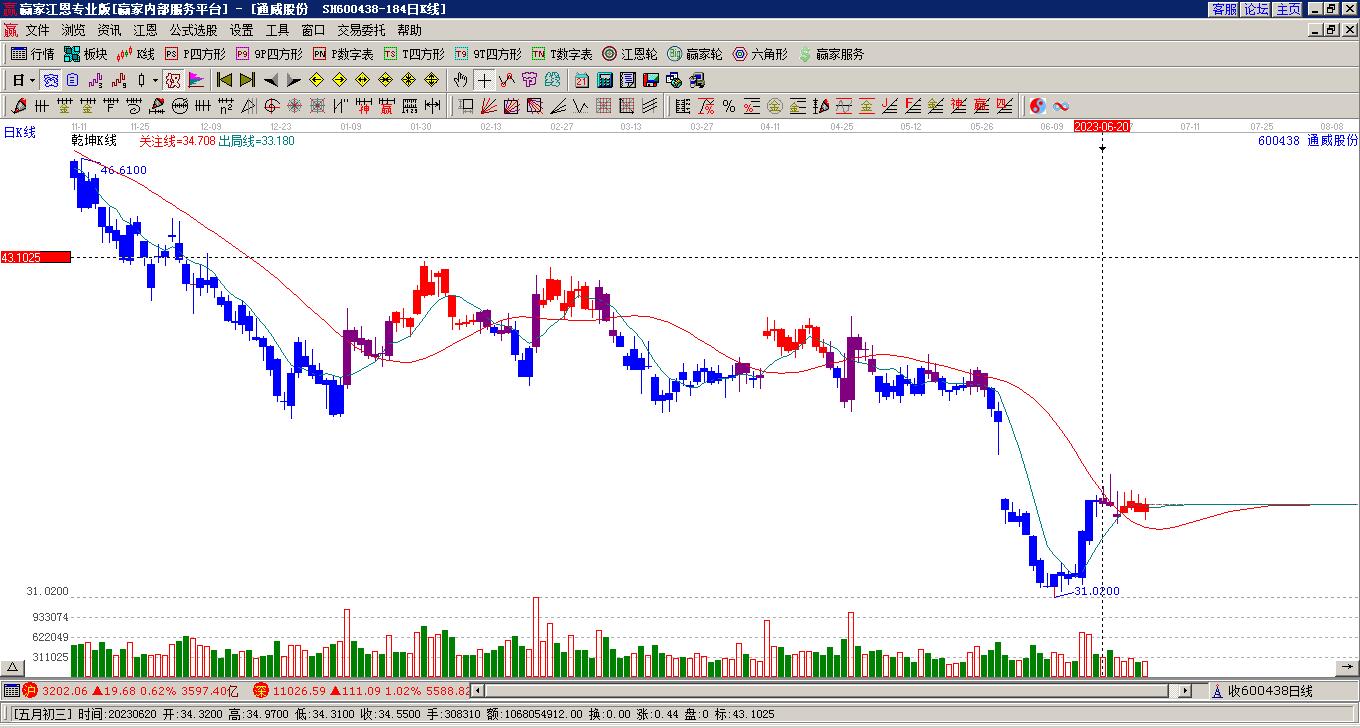Screen dimensions: 1360x728
Task: Step chart forward with black right arrow
Action: (293, 80)
